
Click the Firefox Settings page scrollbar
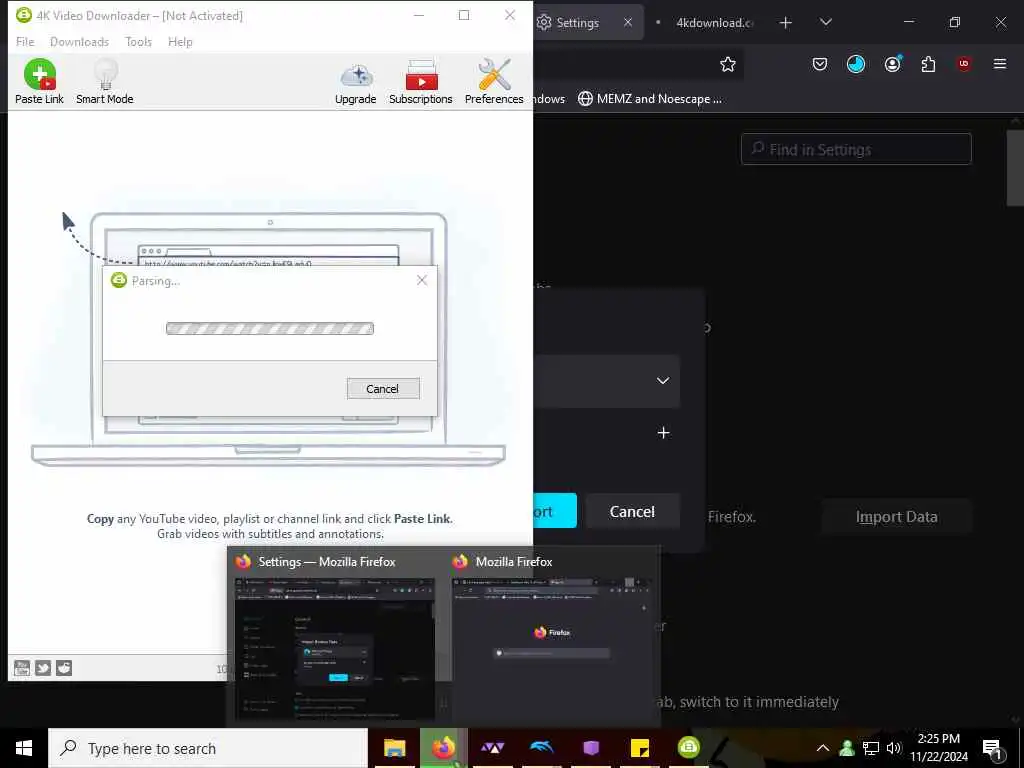pos(1015,168)
